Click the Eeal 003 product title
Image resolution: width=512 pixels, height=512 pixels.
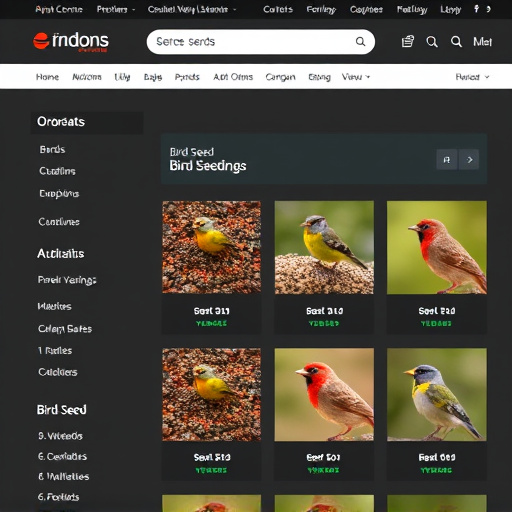(x=437, y=457)
